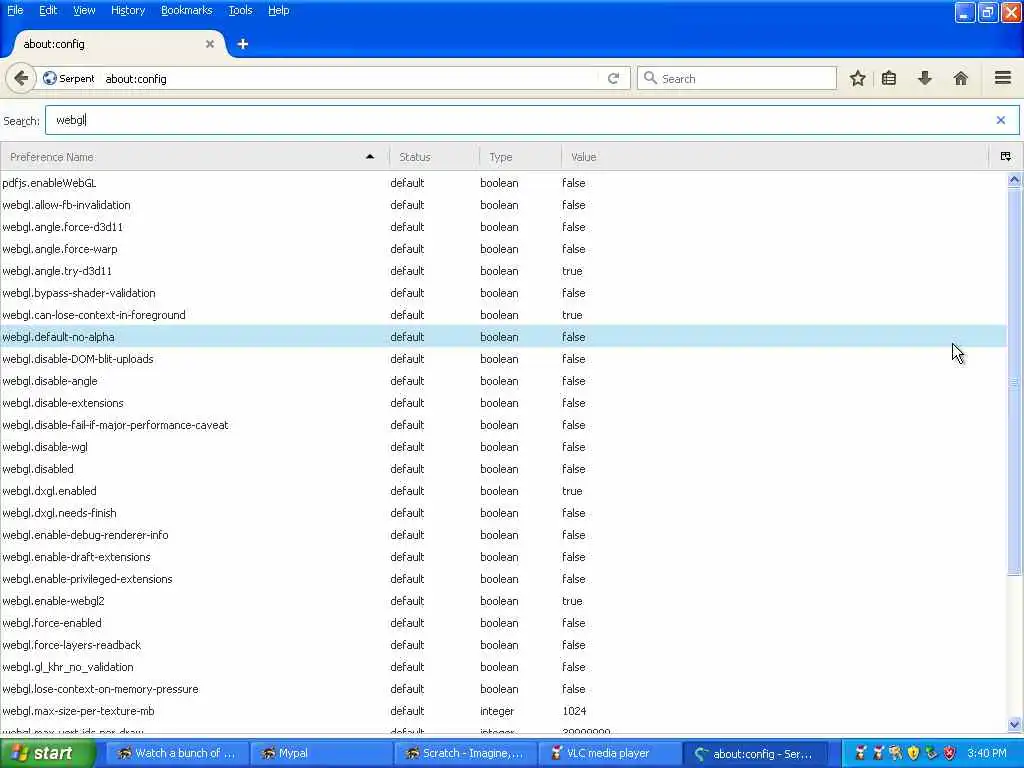This screenshot has height=768, width=1024.
Task: Switch to Mypal taskbar window
Action: 321,754
